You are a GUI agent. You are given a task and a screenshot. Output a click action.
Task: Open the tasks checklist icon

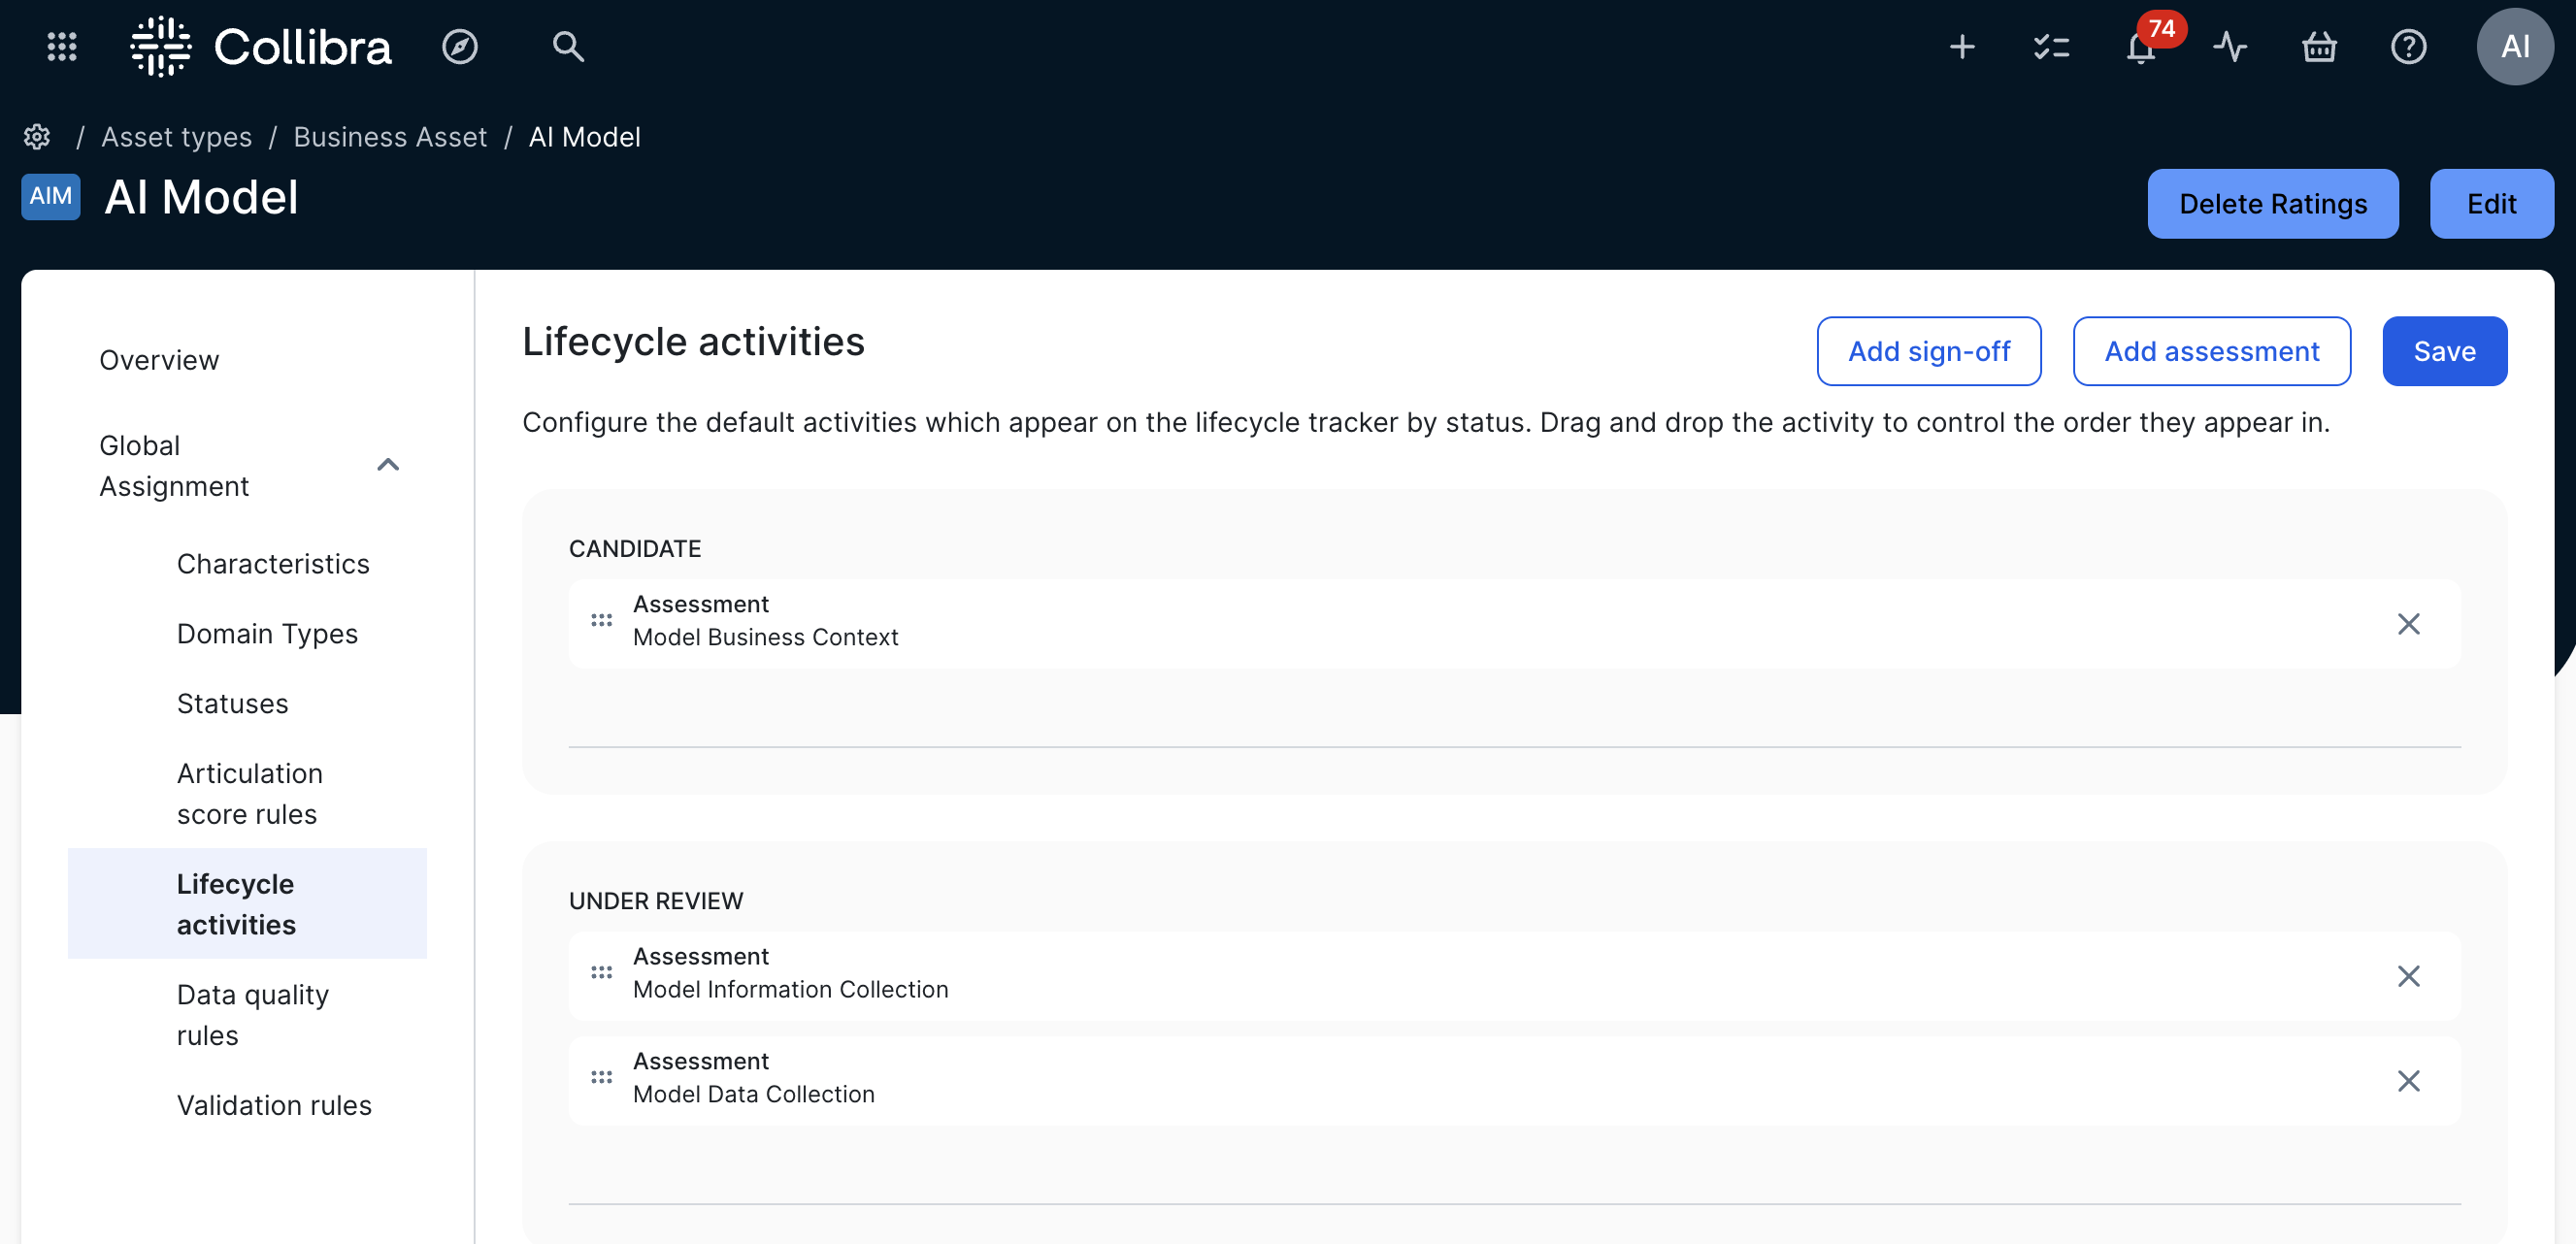click(x=2052, y=46)
